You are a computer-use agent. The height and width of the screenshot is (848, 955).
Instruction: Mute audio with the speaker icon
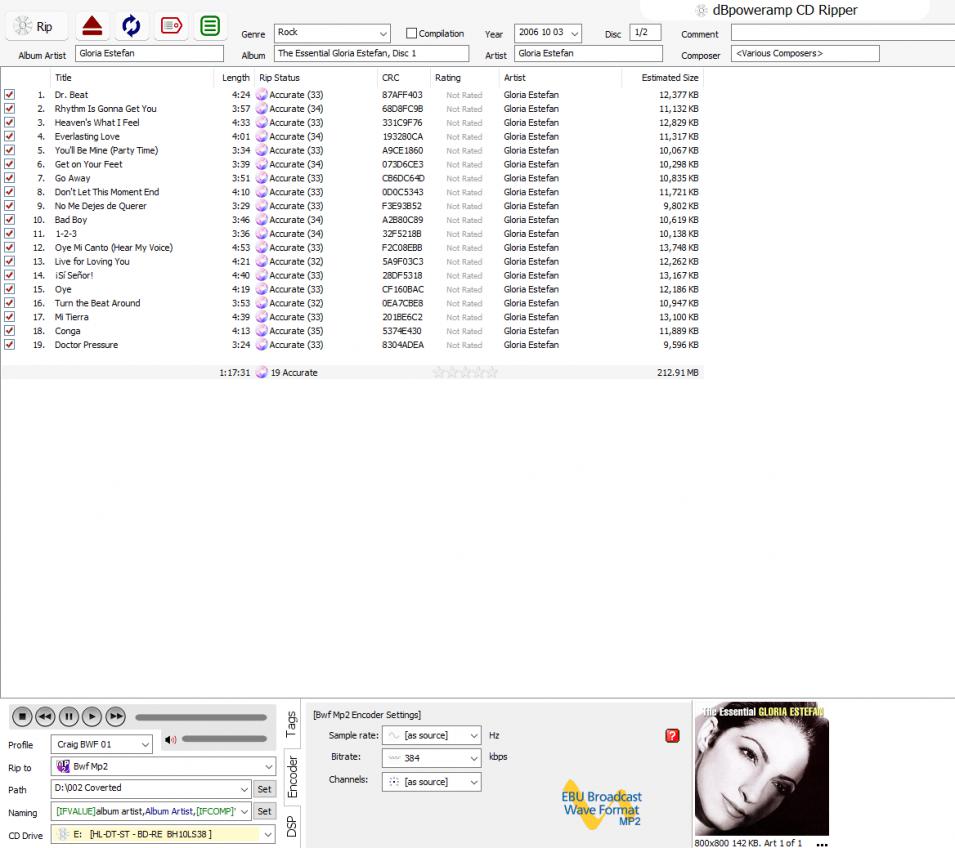point(171,740)
